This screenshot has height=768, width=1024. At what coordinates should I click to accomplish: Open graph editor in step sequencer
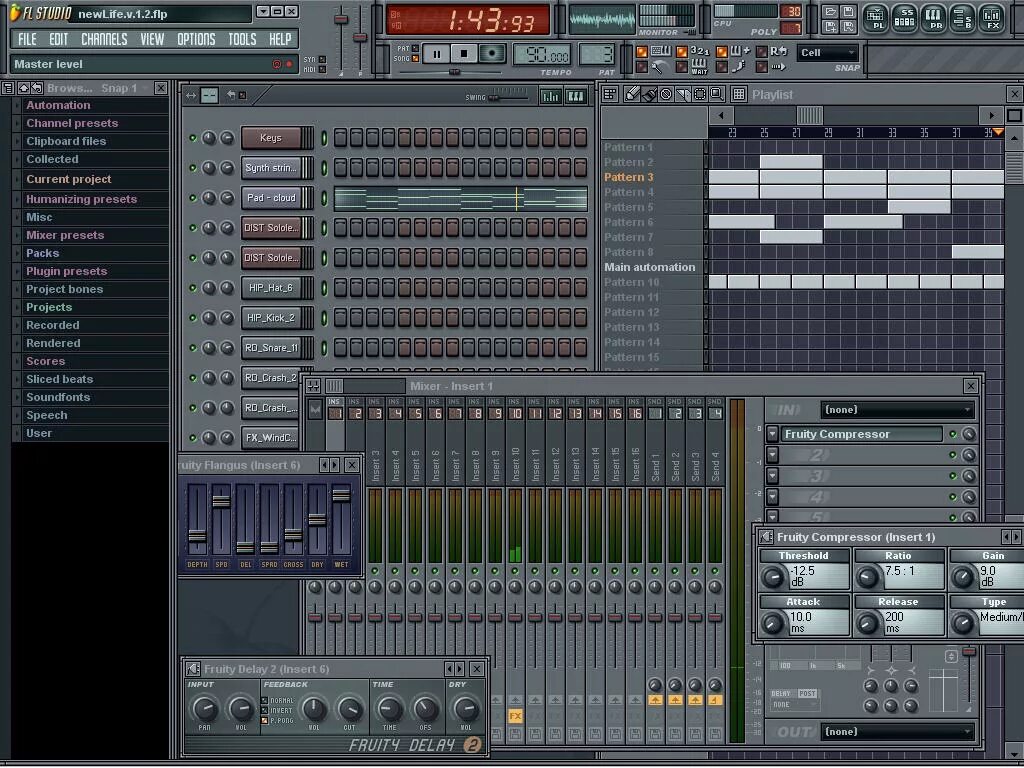coord(551,97)
